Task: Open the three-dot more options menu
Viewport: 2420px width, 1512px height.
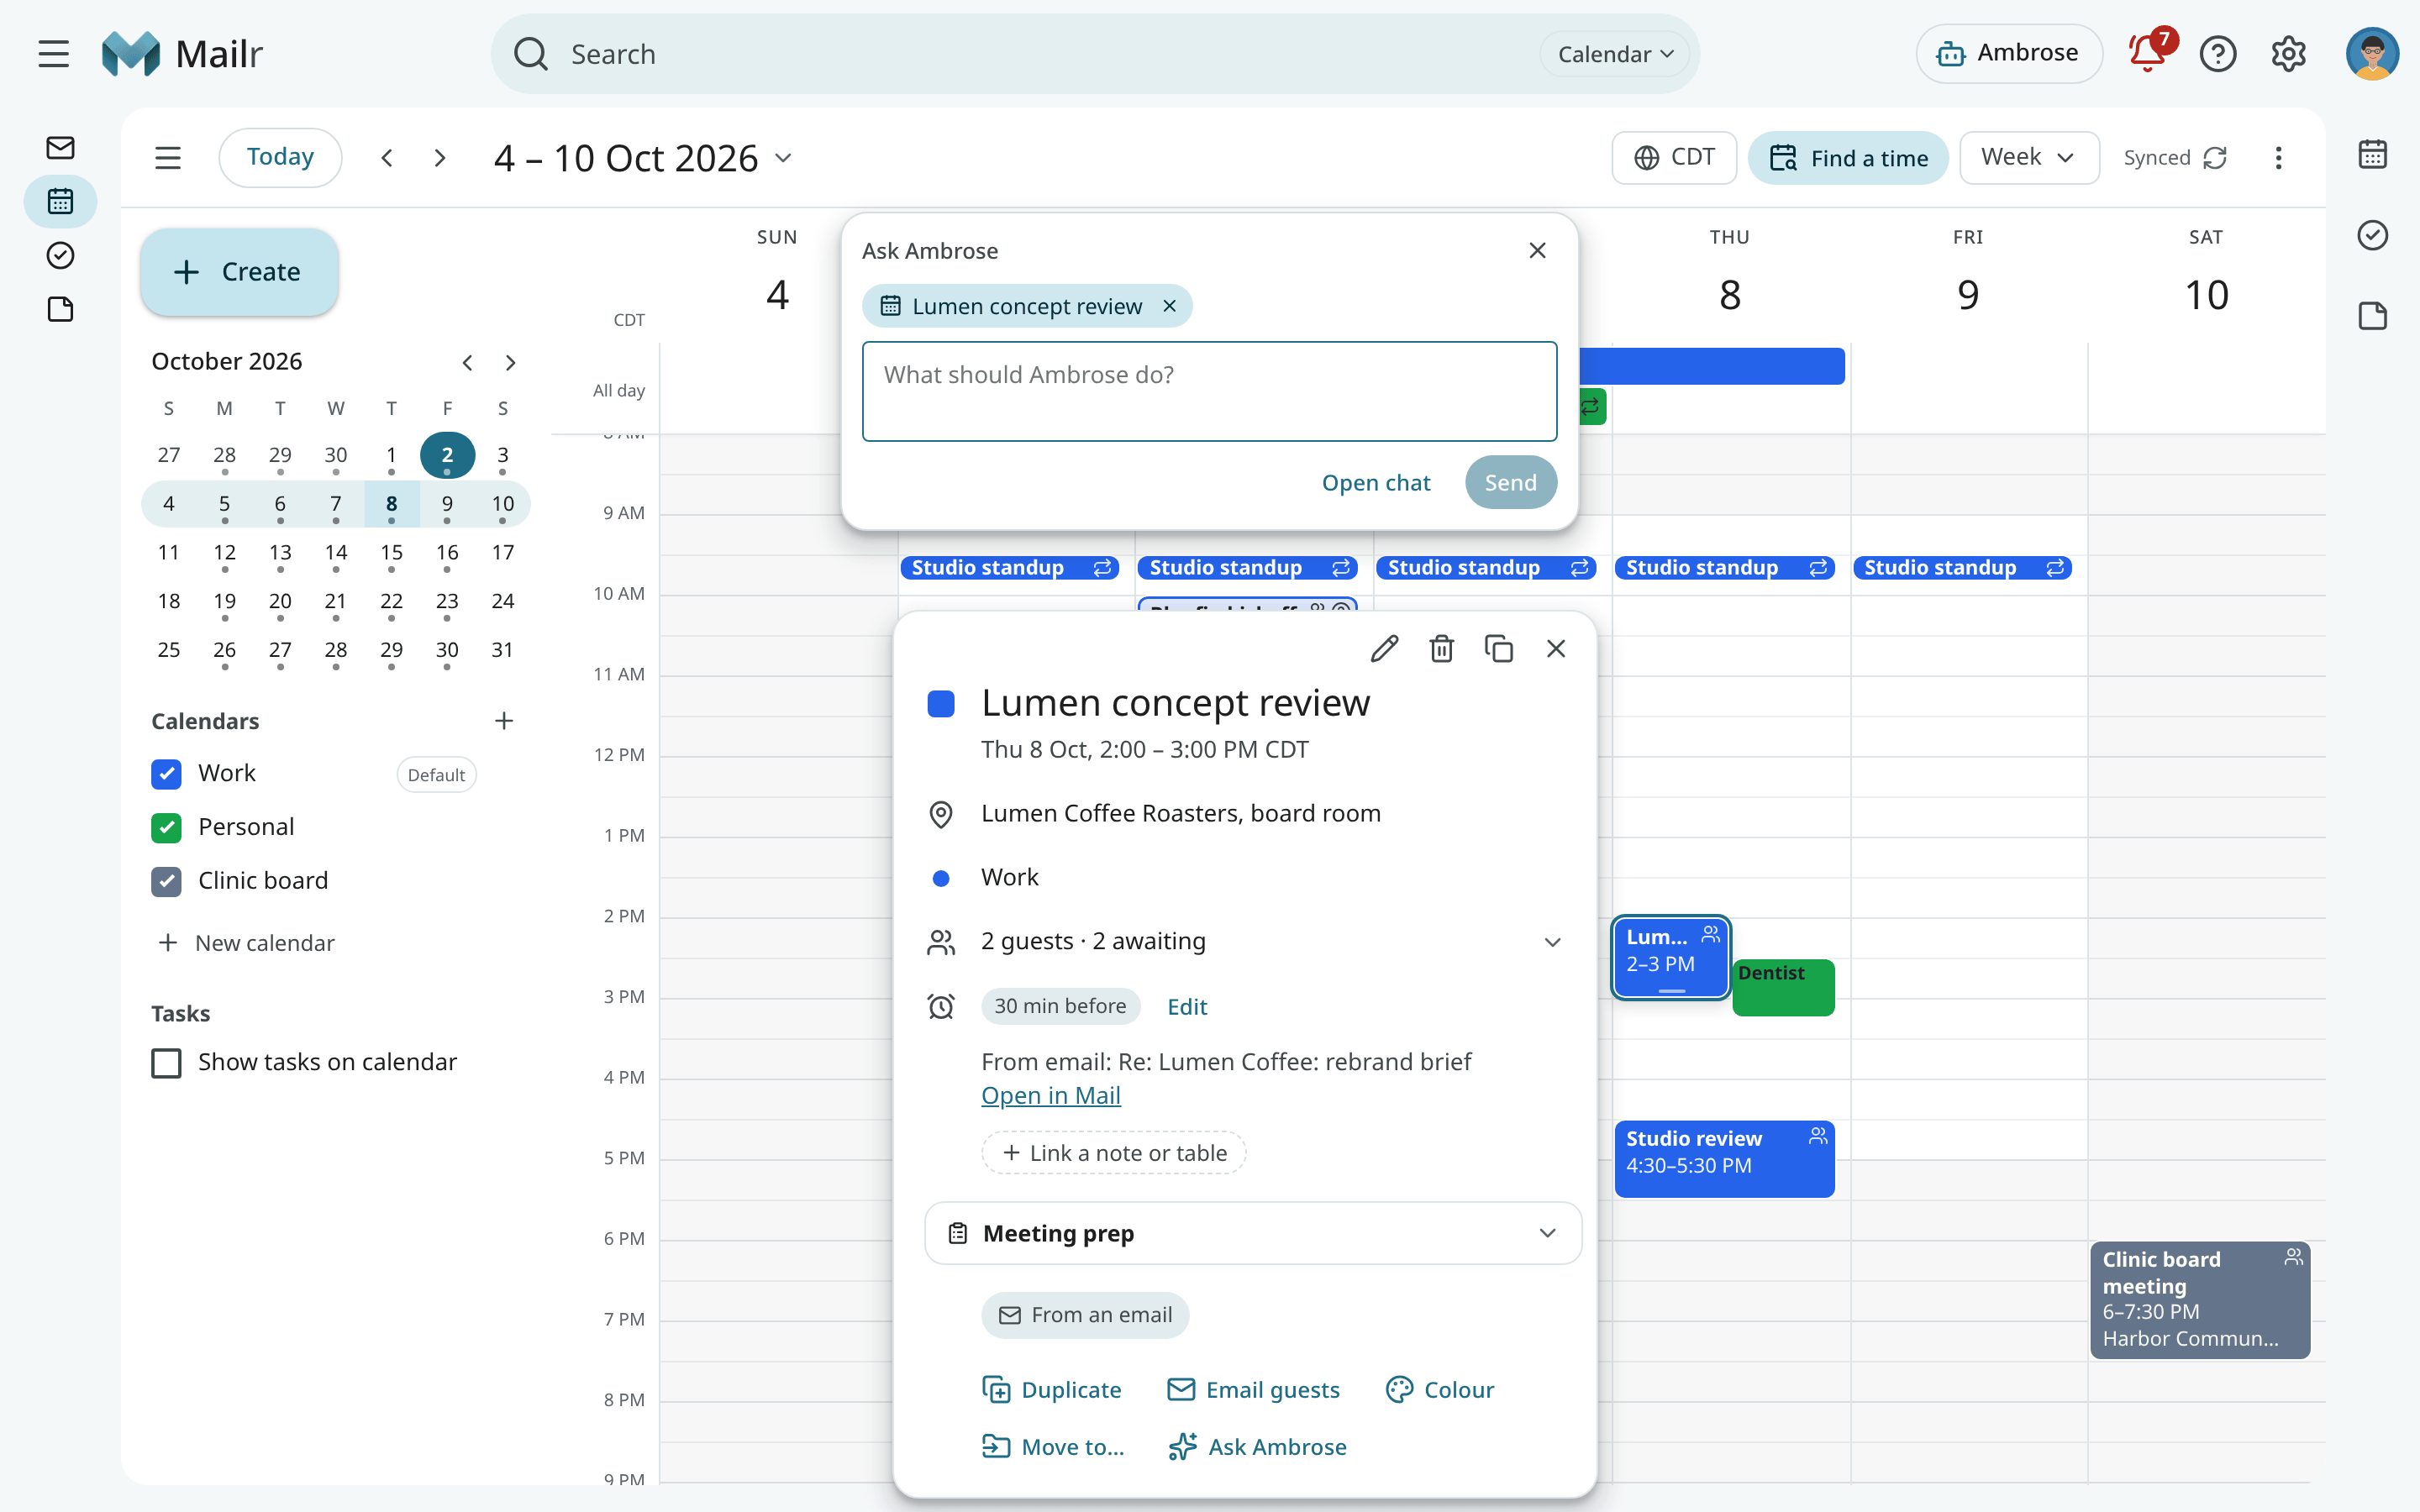Action: coord(2278,158)
